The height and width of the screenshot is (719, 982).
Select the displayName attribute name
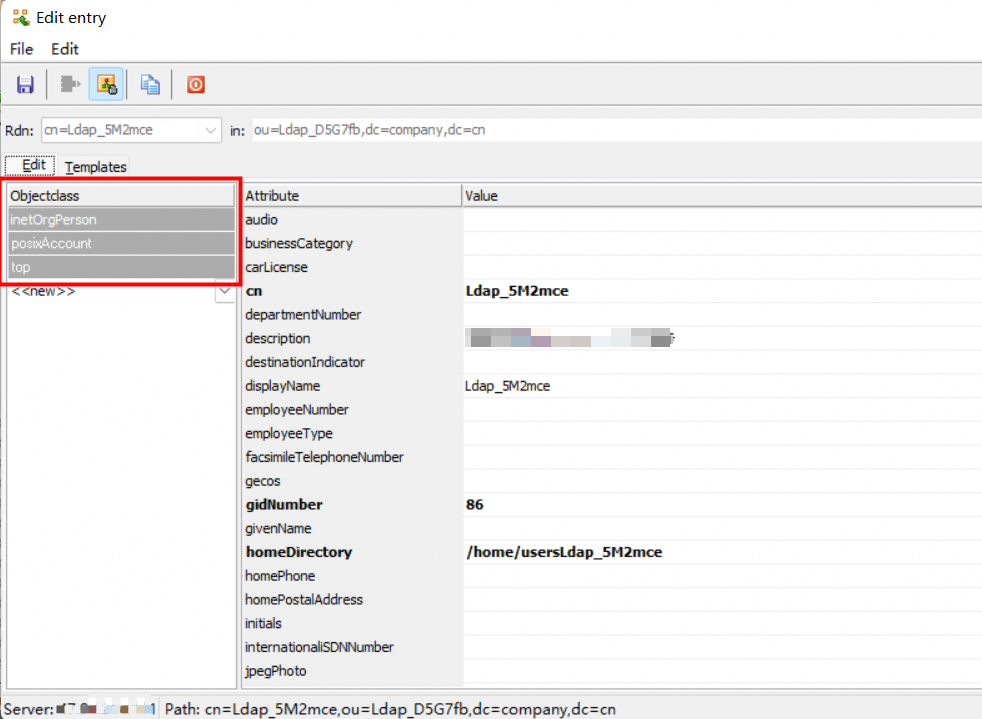282,386
